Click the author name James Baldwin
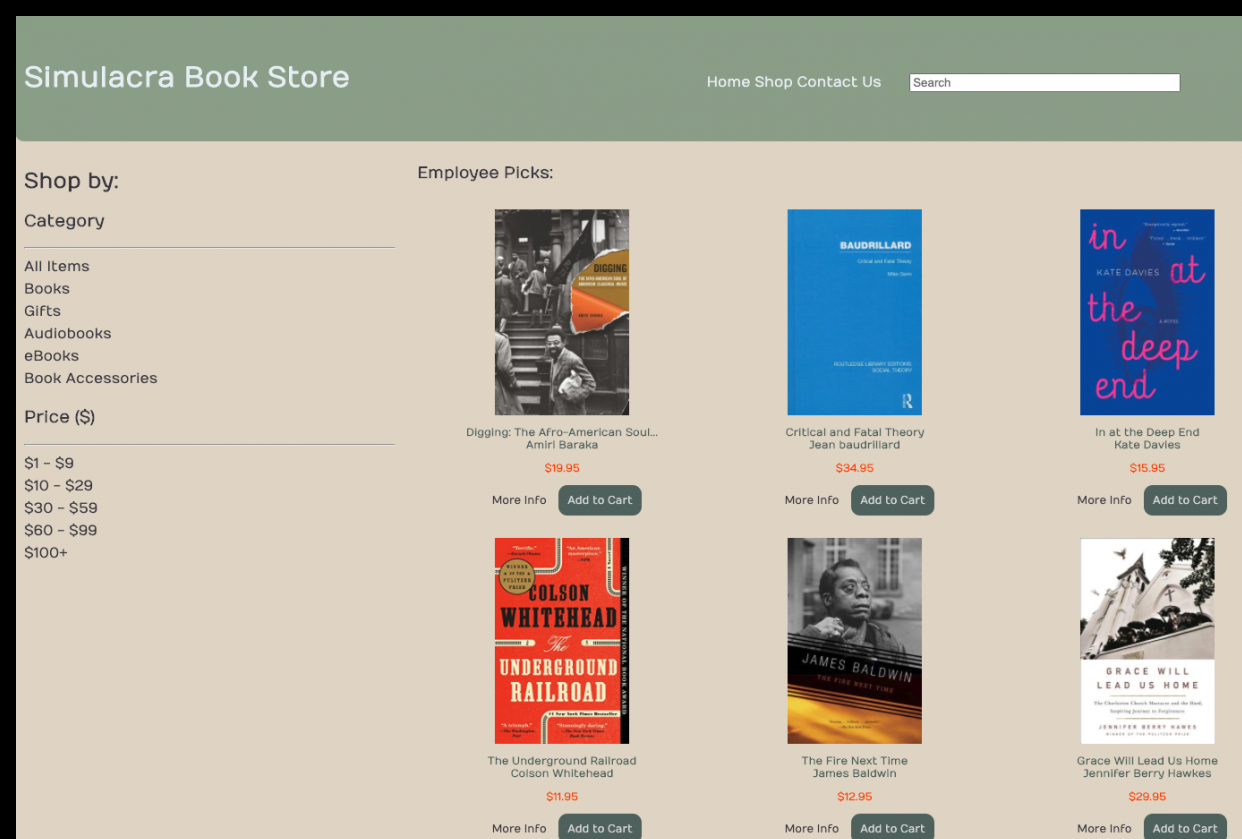The height and width of the screenshot is (839, 1242). point(855,773)
